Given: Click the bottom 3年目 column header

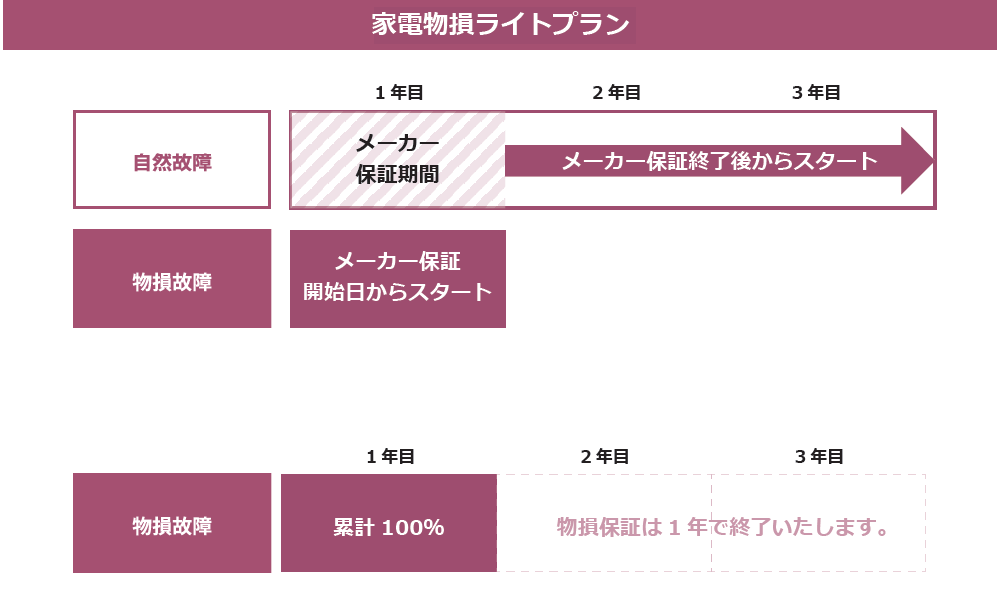Looking at the screenshot, I should point(820,456).
